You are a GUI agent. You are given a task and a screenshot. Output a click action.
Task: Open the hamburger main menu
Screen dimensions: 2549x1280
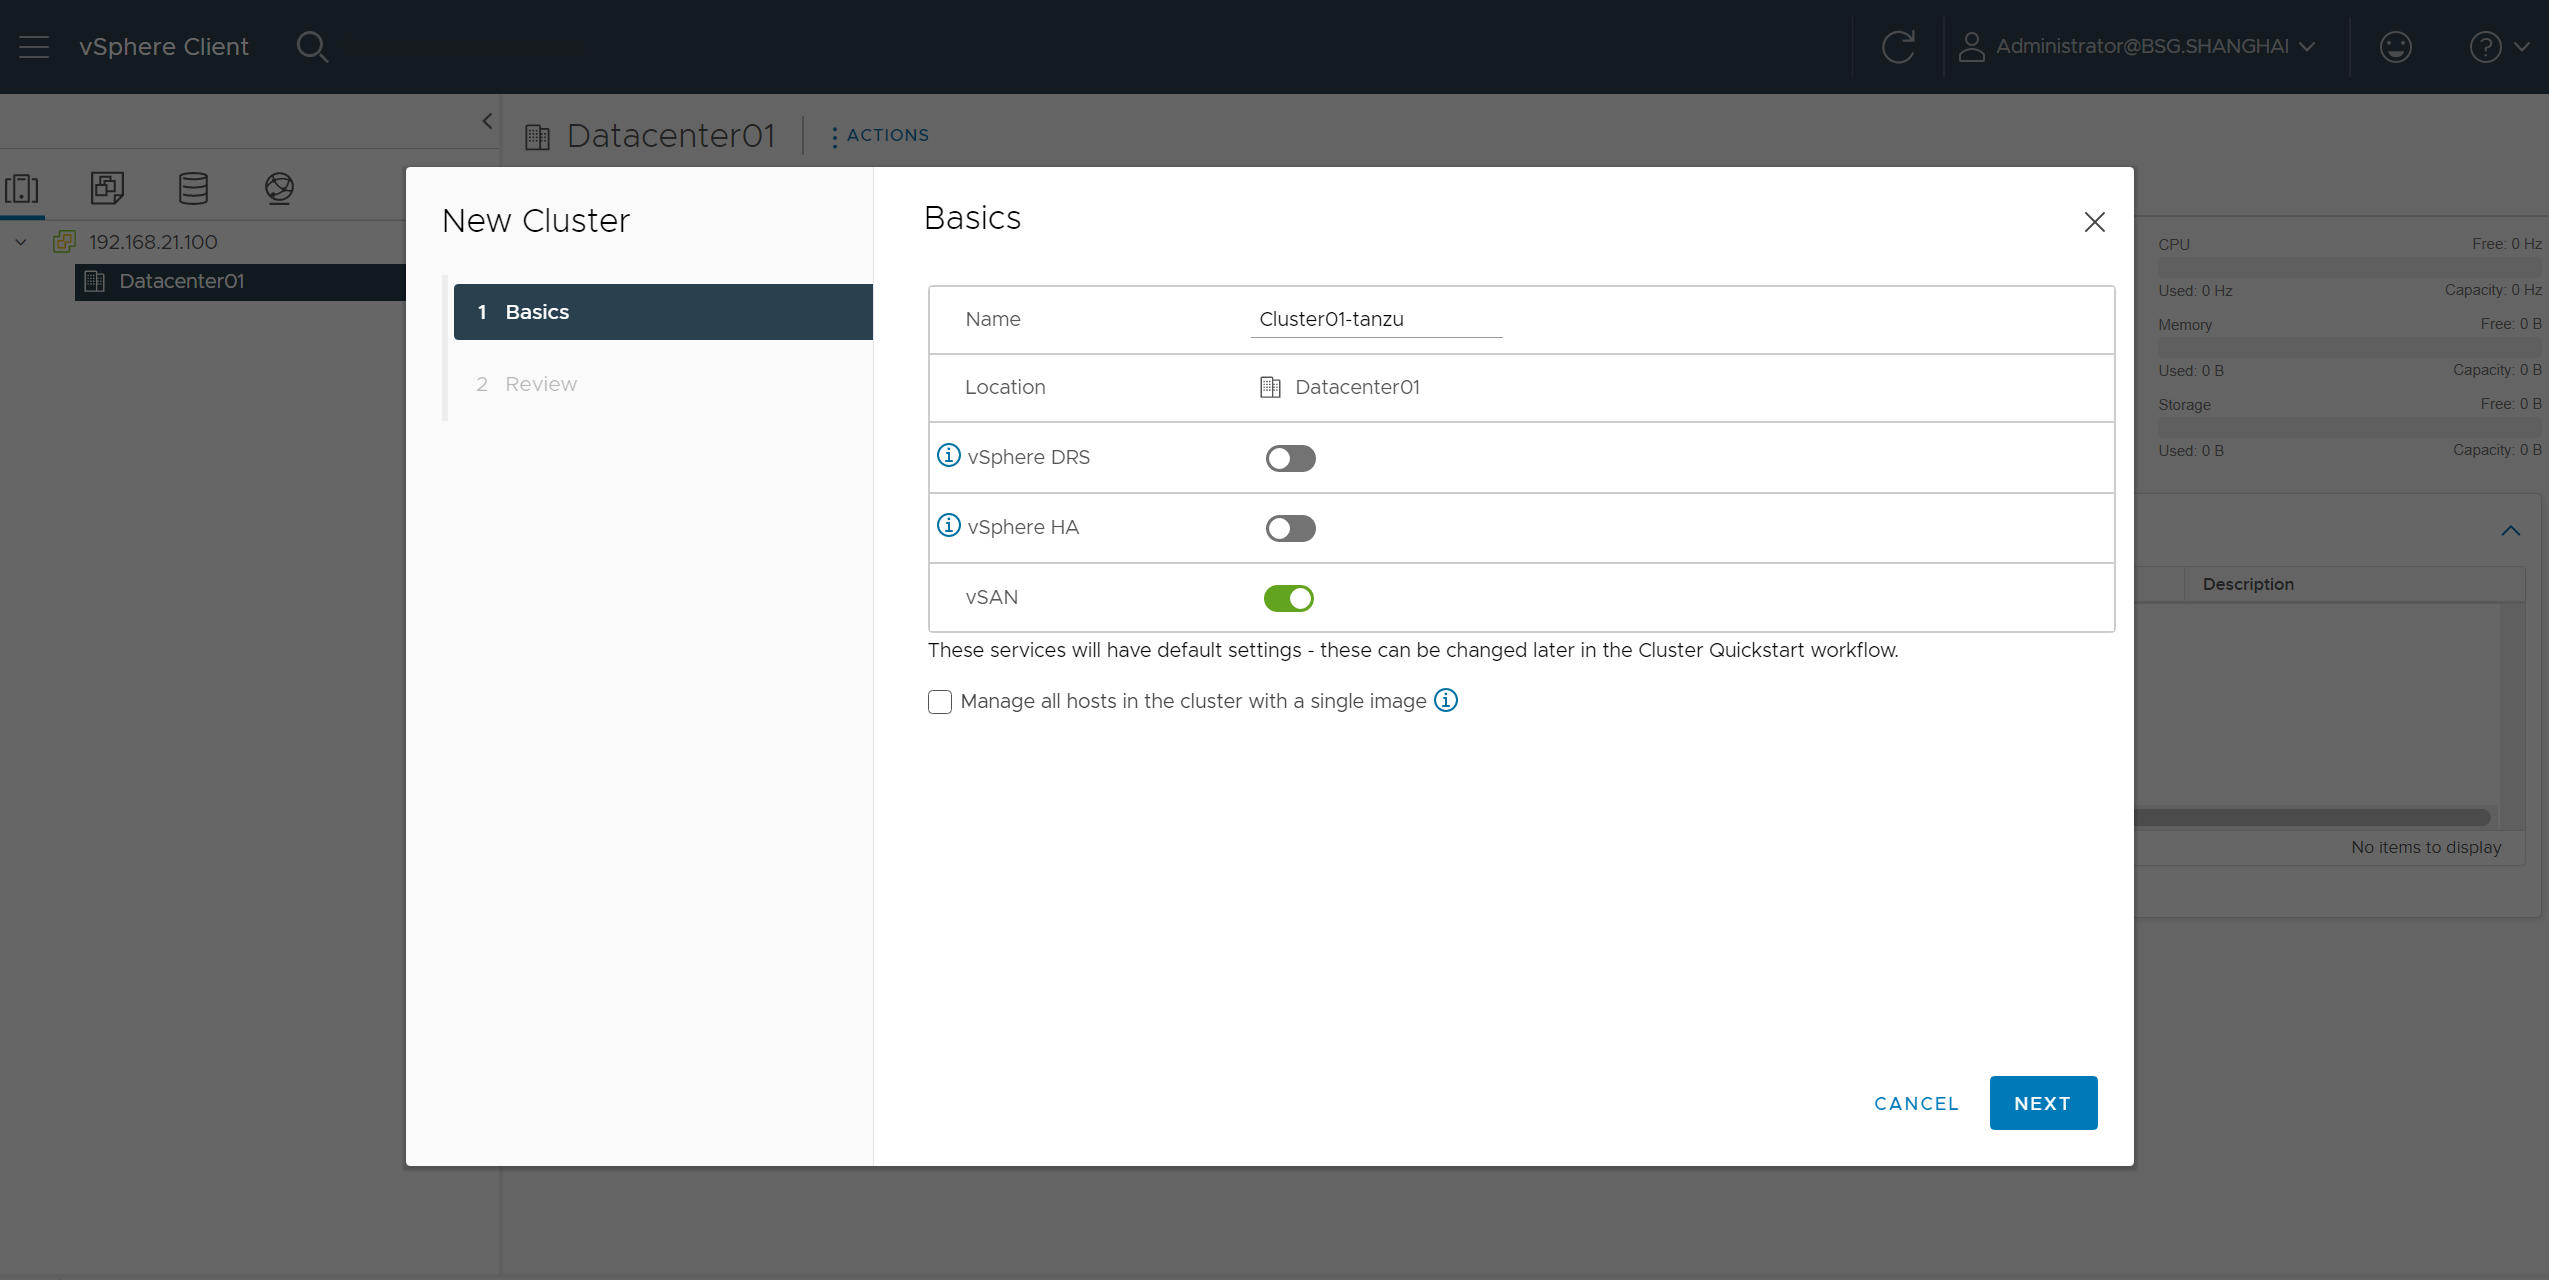(x=34, y=47)
